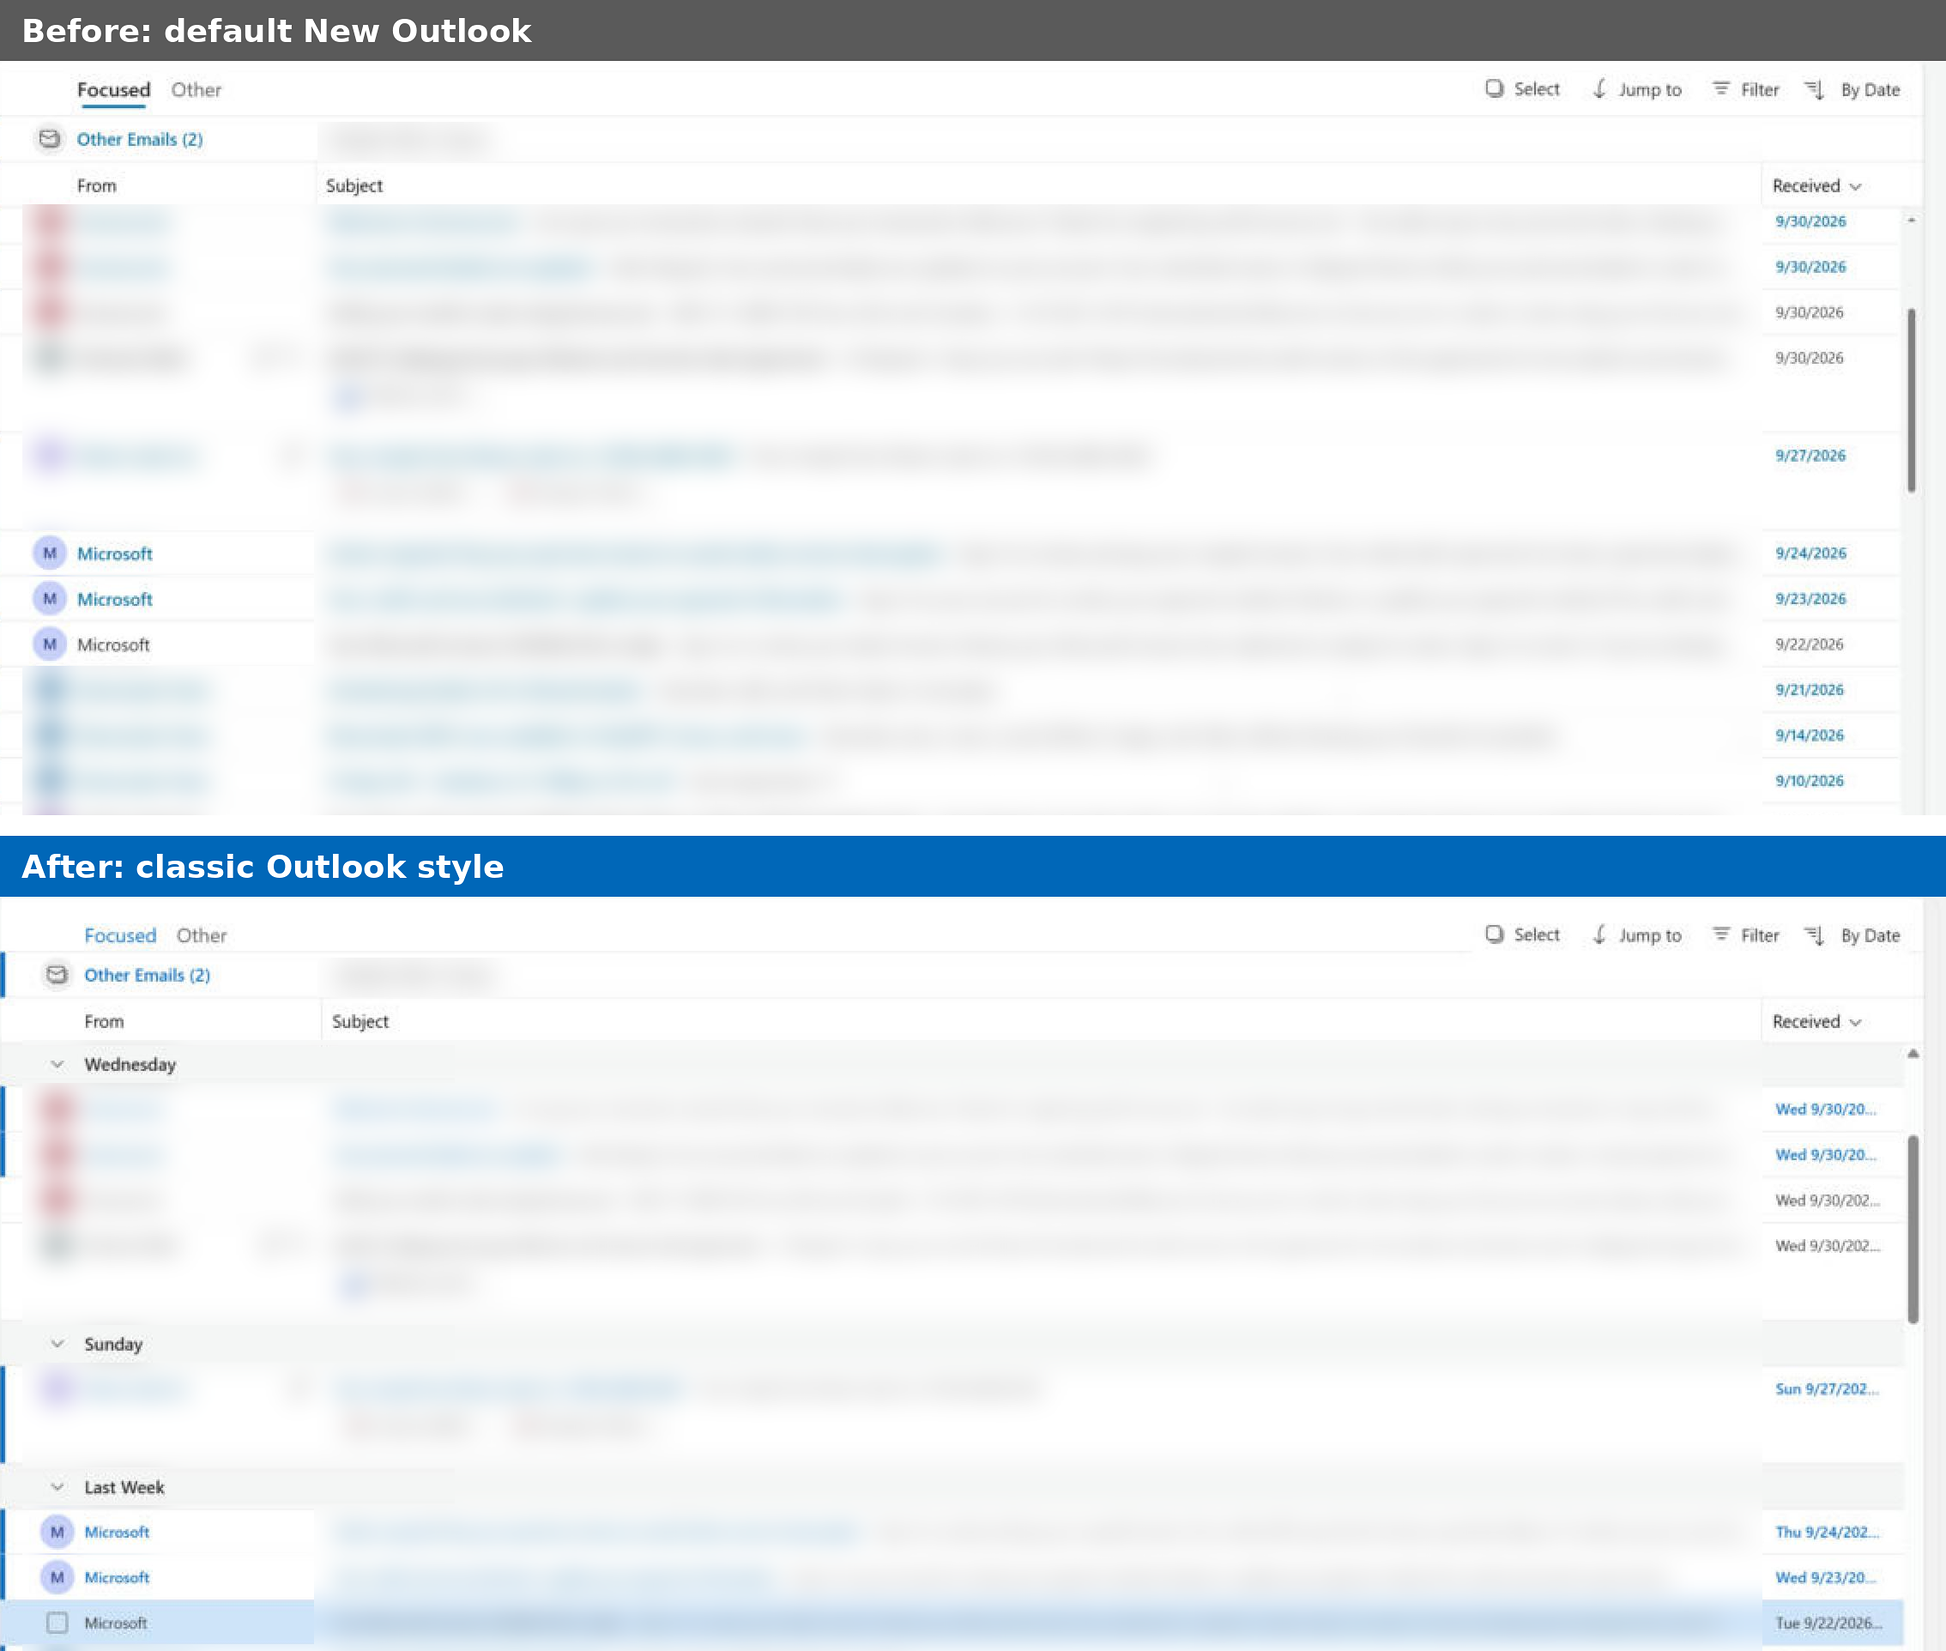Click Jump to arrow icon in Before panel

(x=1600, y=89)
